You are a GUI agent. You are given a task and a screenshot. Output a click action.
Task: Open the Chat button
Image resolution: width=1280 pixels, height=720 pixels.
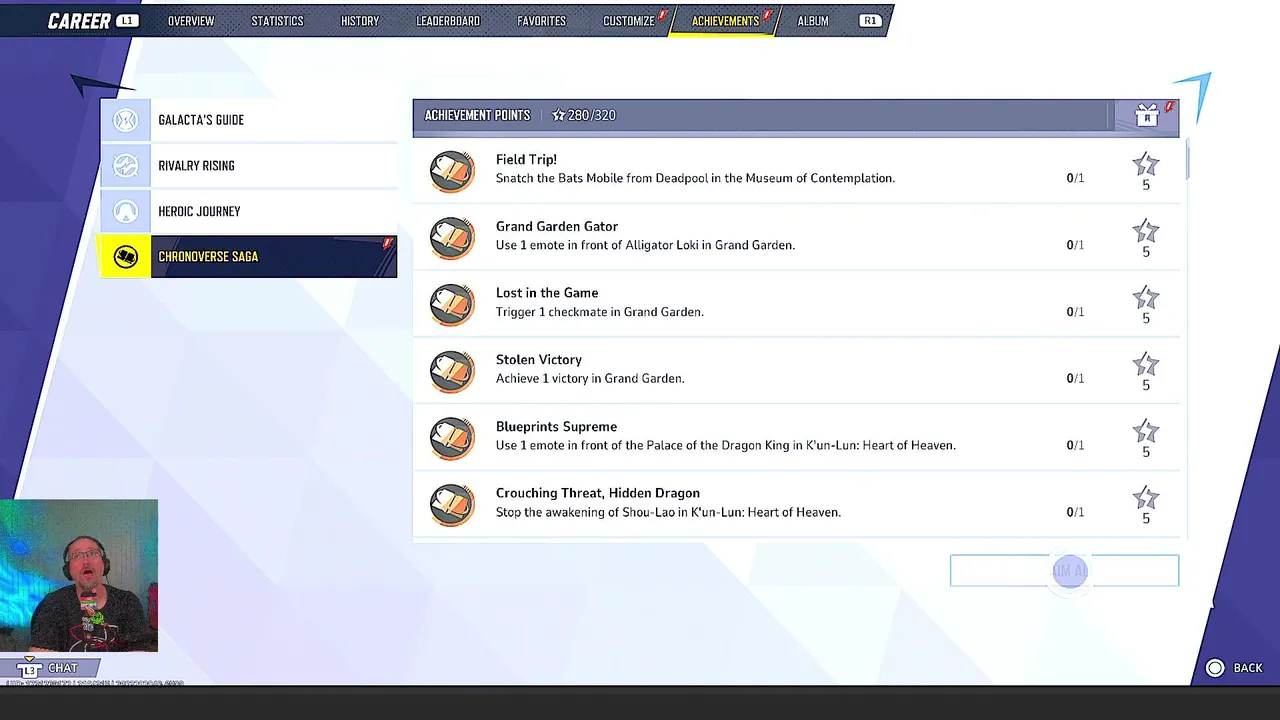pos(48,668)
